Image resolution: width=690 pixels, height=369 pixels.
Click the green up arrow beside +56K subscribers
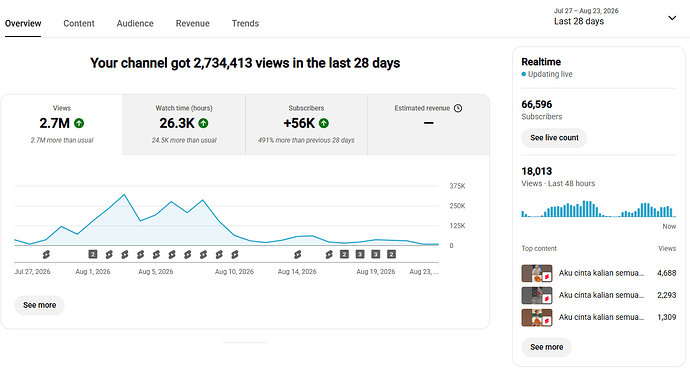[x=324, y=123]
